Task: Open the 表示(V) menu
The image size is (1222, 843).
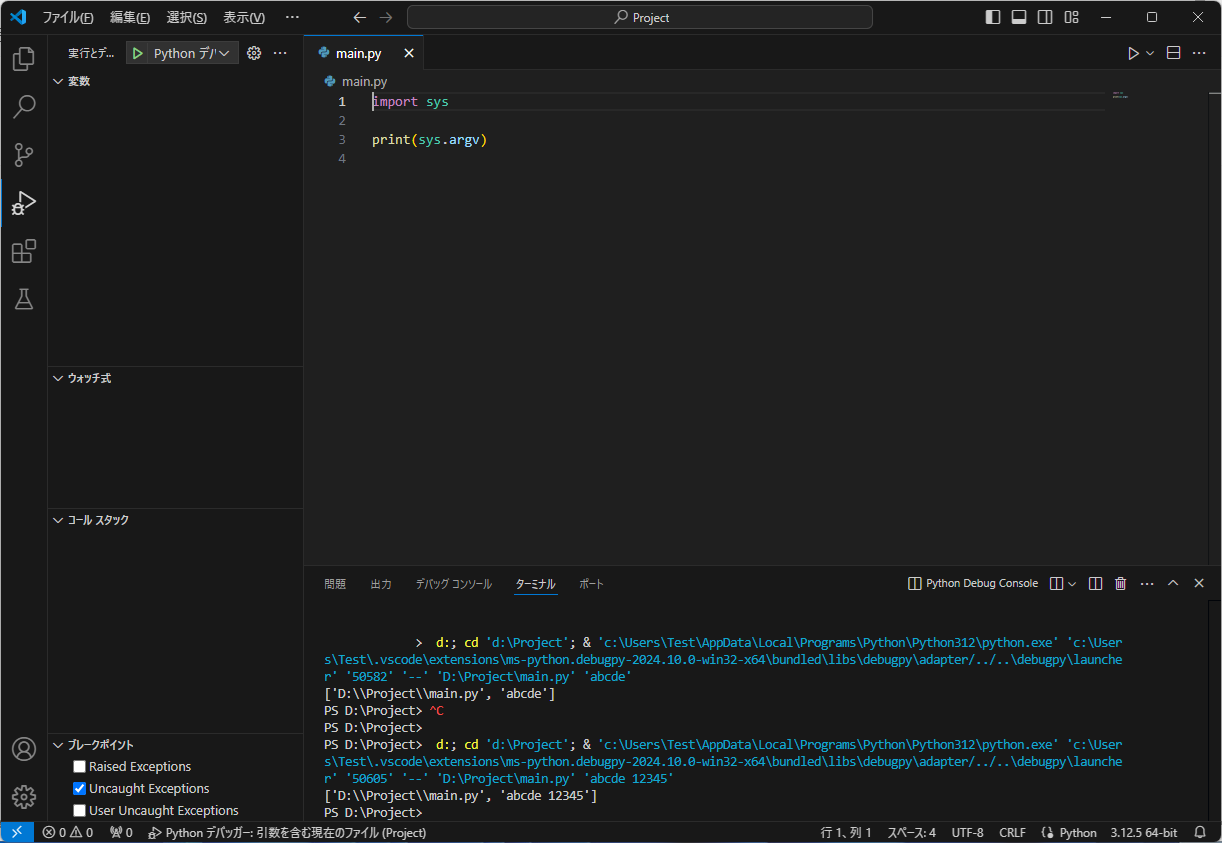Action: click(244, 17)
